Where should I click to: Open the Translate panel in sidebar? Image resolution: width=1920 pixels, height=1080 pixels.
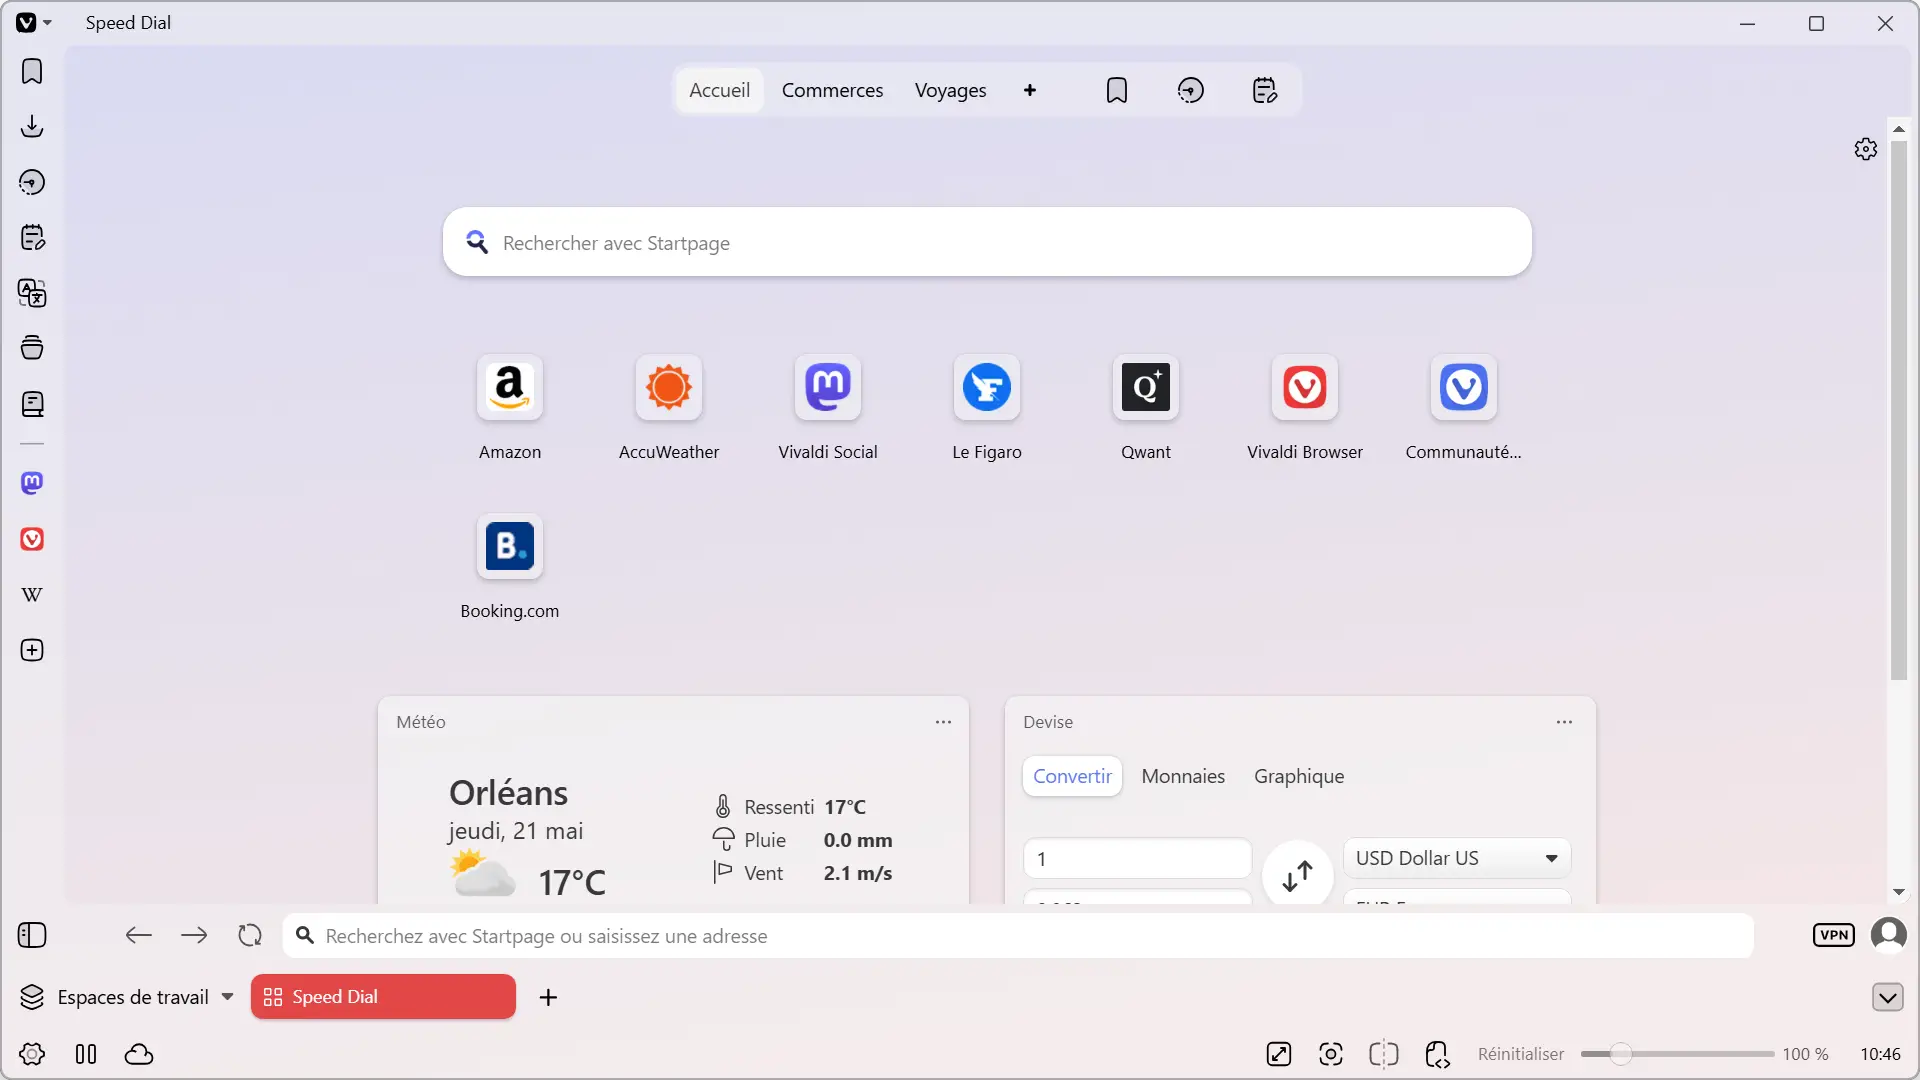pyautogui.click(x=32, y=293)
